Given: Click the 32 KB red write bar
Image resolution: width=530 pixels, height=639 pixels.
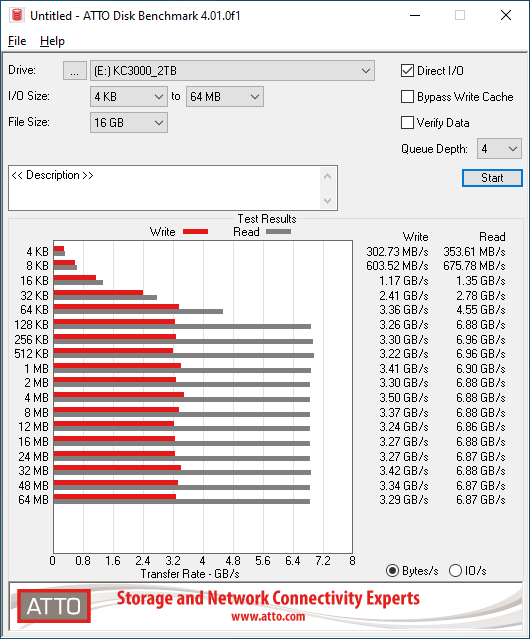Looking at the screenshot, I should pyautogui.click(x=98, y=292).
